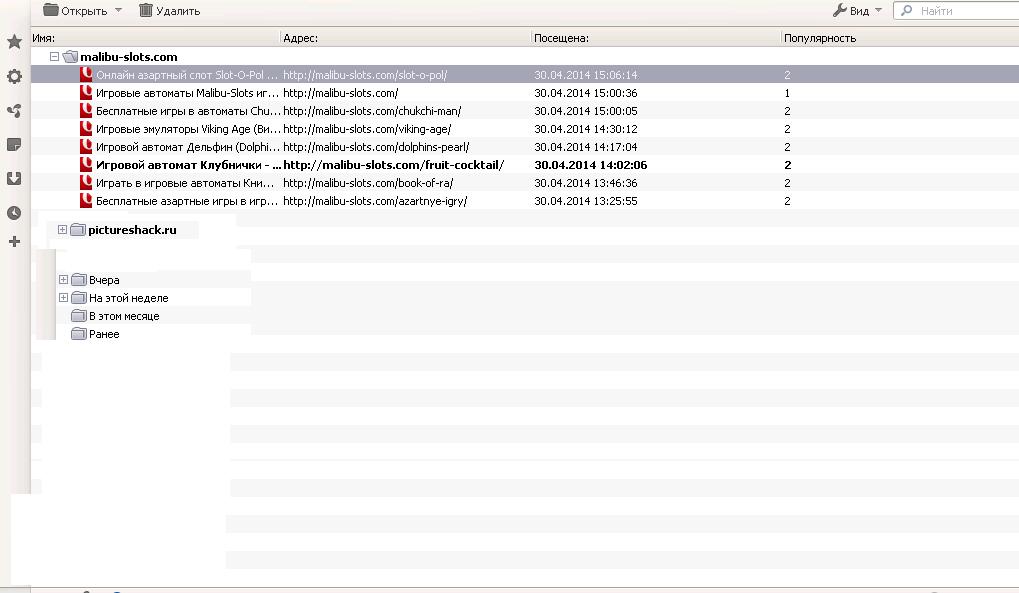
Task: Collapse the malibu-slots.com tree node
Action: pyautogui.click(x=55, y=57)
